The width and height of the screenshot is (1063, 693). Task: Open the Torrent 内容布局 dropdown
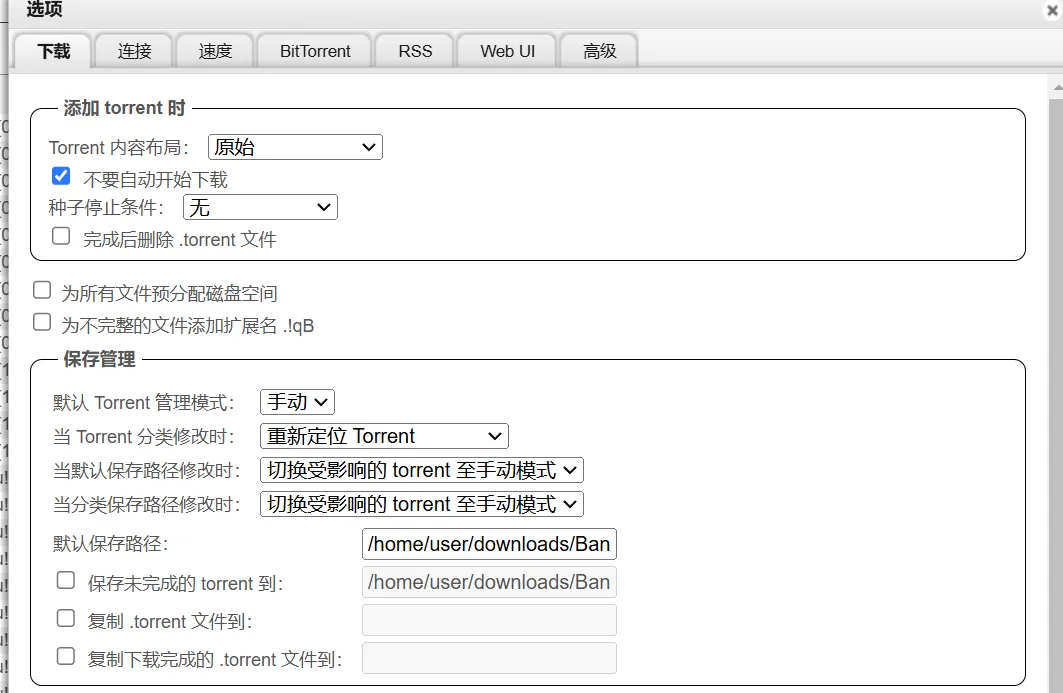295,147
